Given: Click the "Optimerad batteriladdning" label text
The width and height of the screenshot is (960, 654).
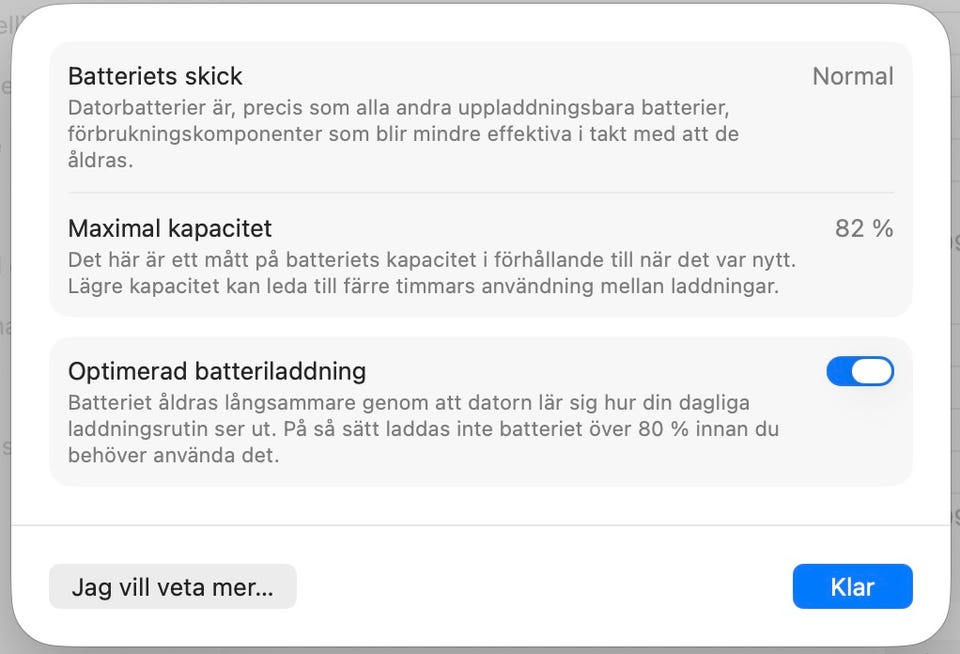Looking at the screenshot, I should coord(217,372).
